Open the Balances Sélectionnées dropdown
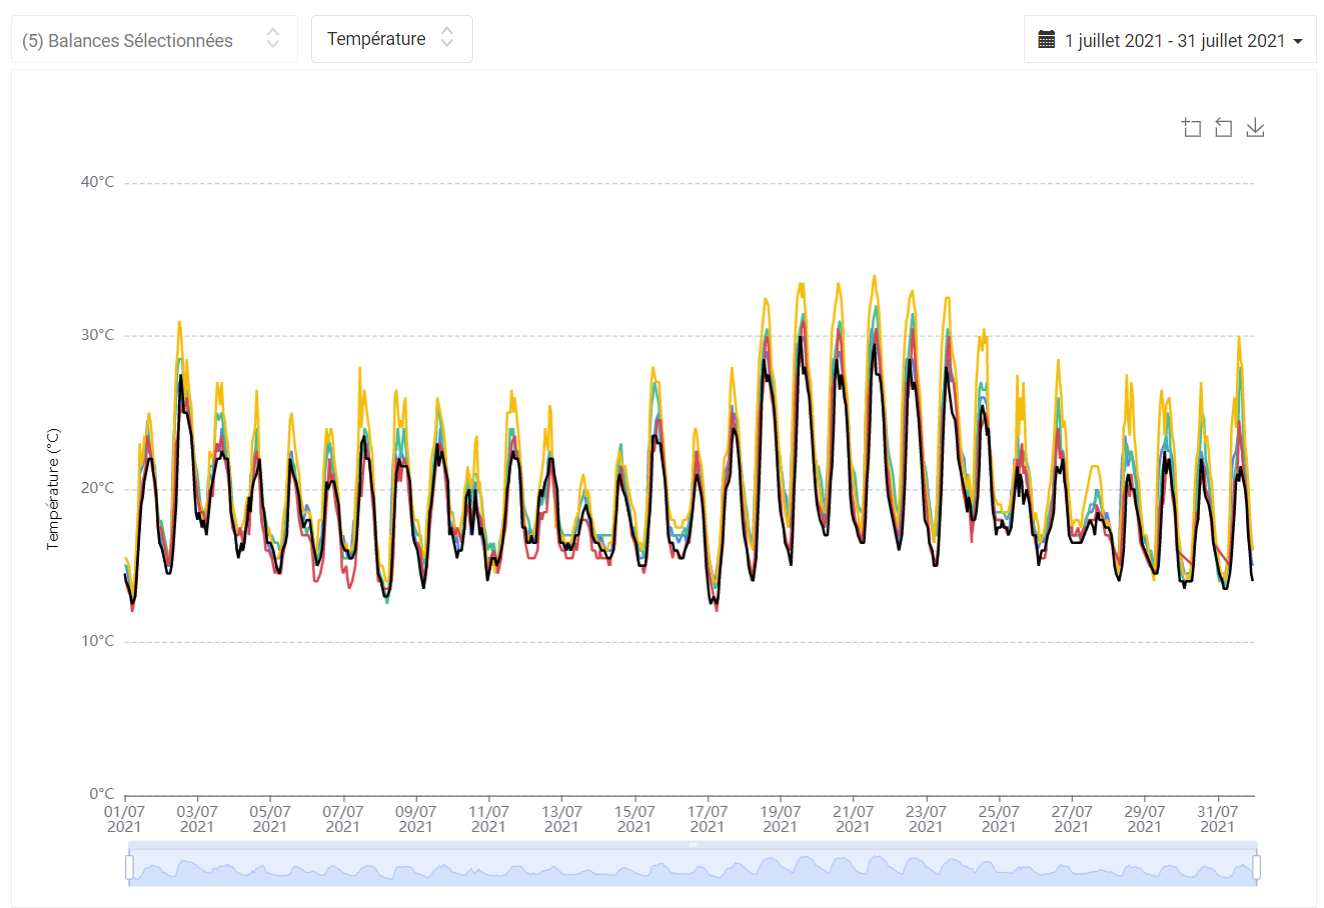1324x908 pixels. tap(154, 40)
